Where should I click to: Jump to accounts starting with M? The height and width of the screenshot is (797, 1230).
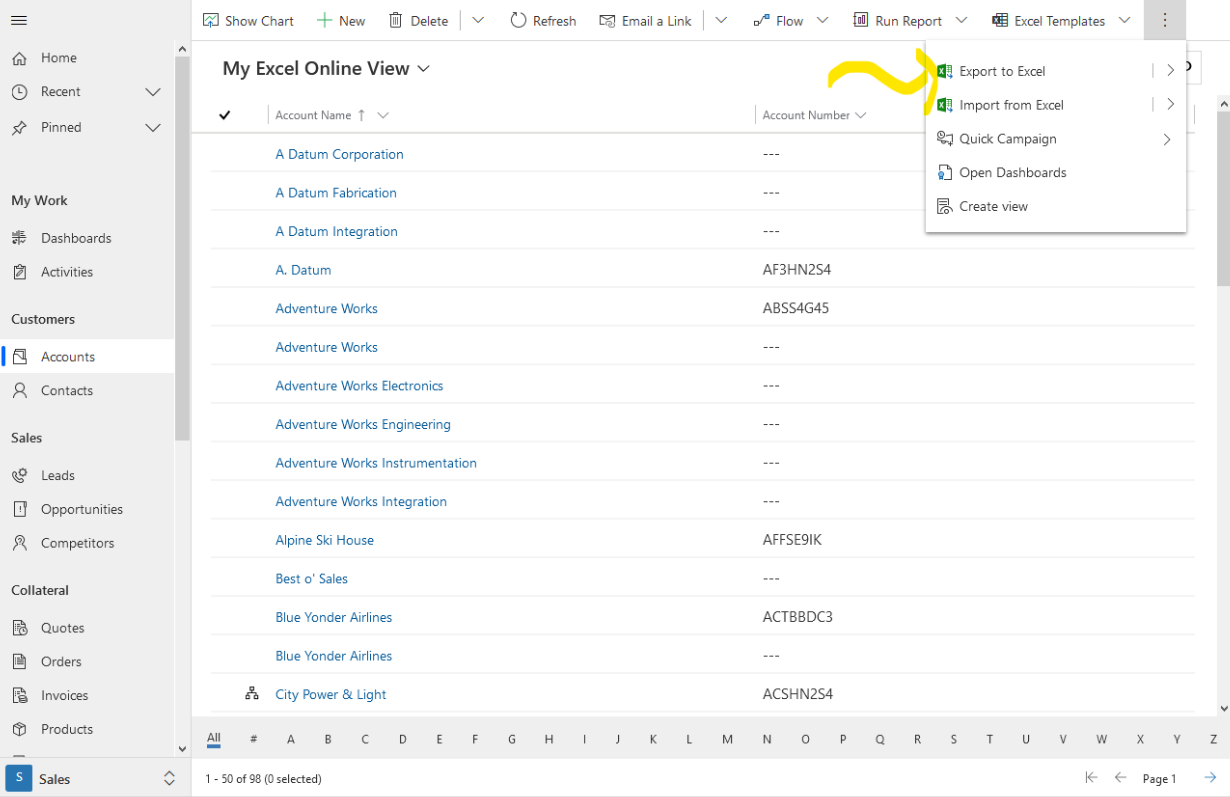[x=727, y=738]
